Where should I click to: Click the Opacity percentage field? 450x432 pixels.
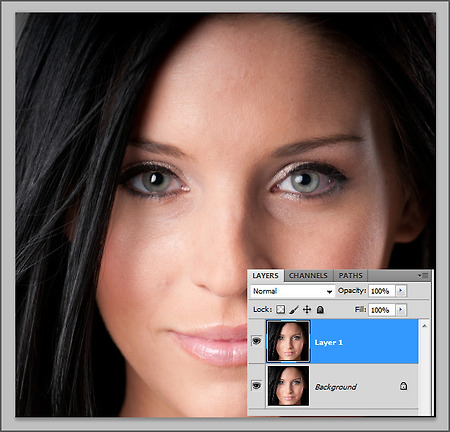pos(381,291)
